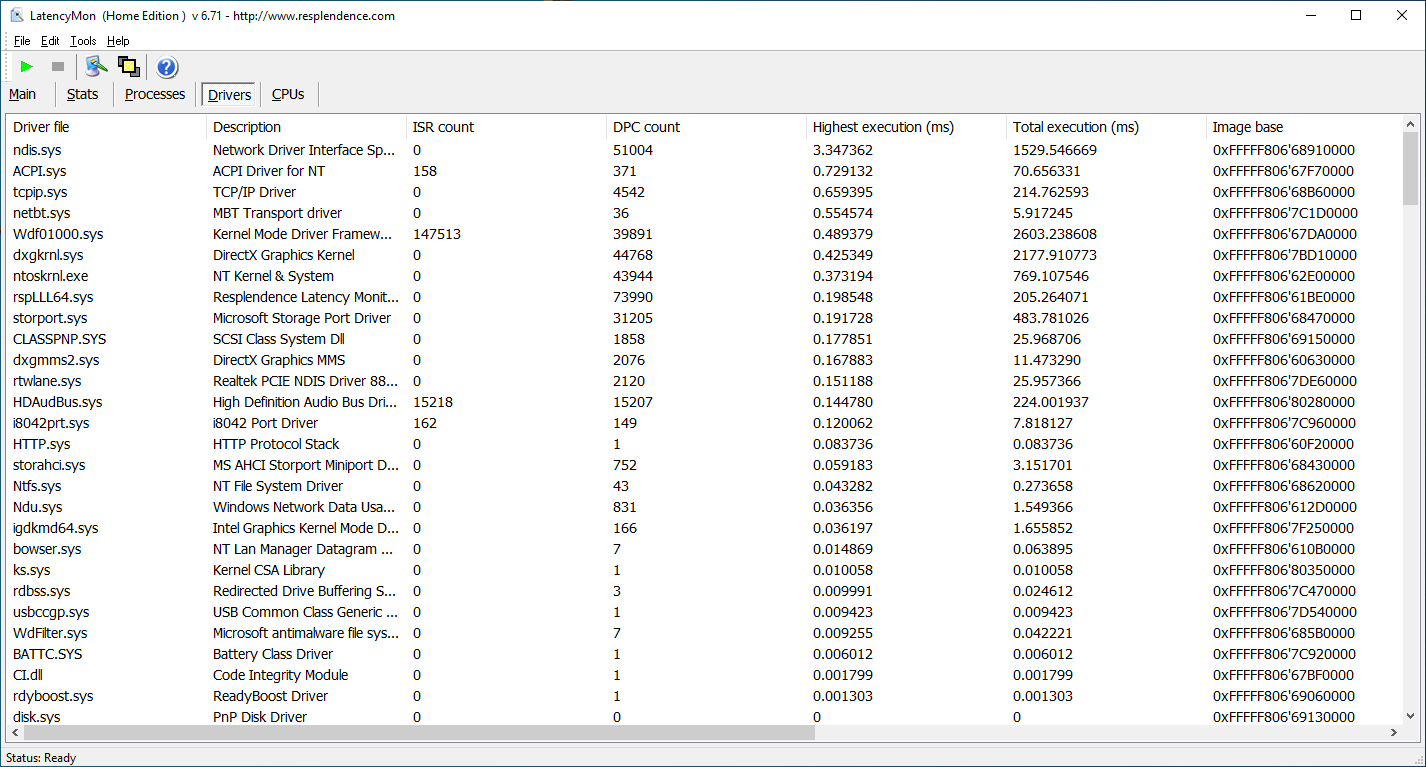Select the netbt.sys driver row
This screenshot has width=1426, height=767.
[704, 213]
